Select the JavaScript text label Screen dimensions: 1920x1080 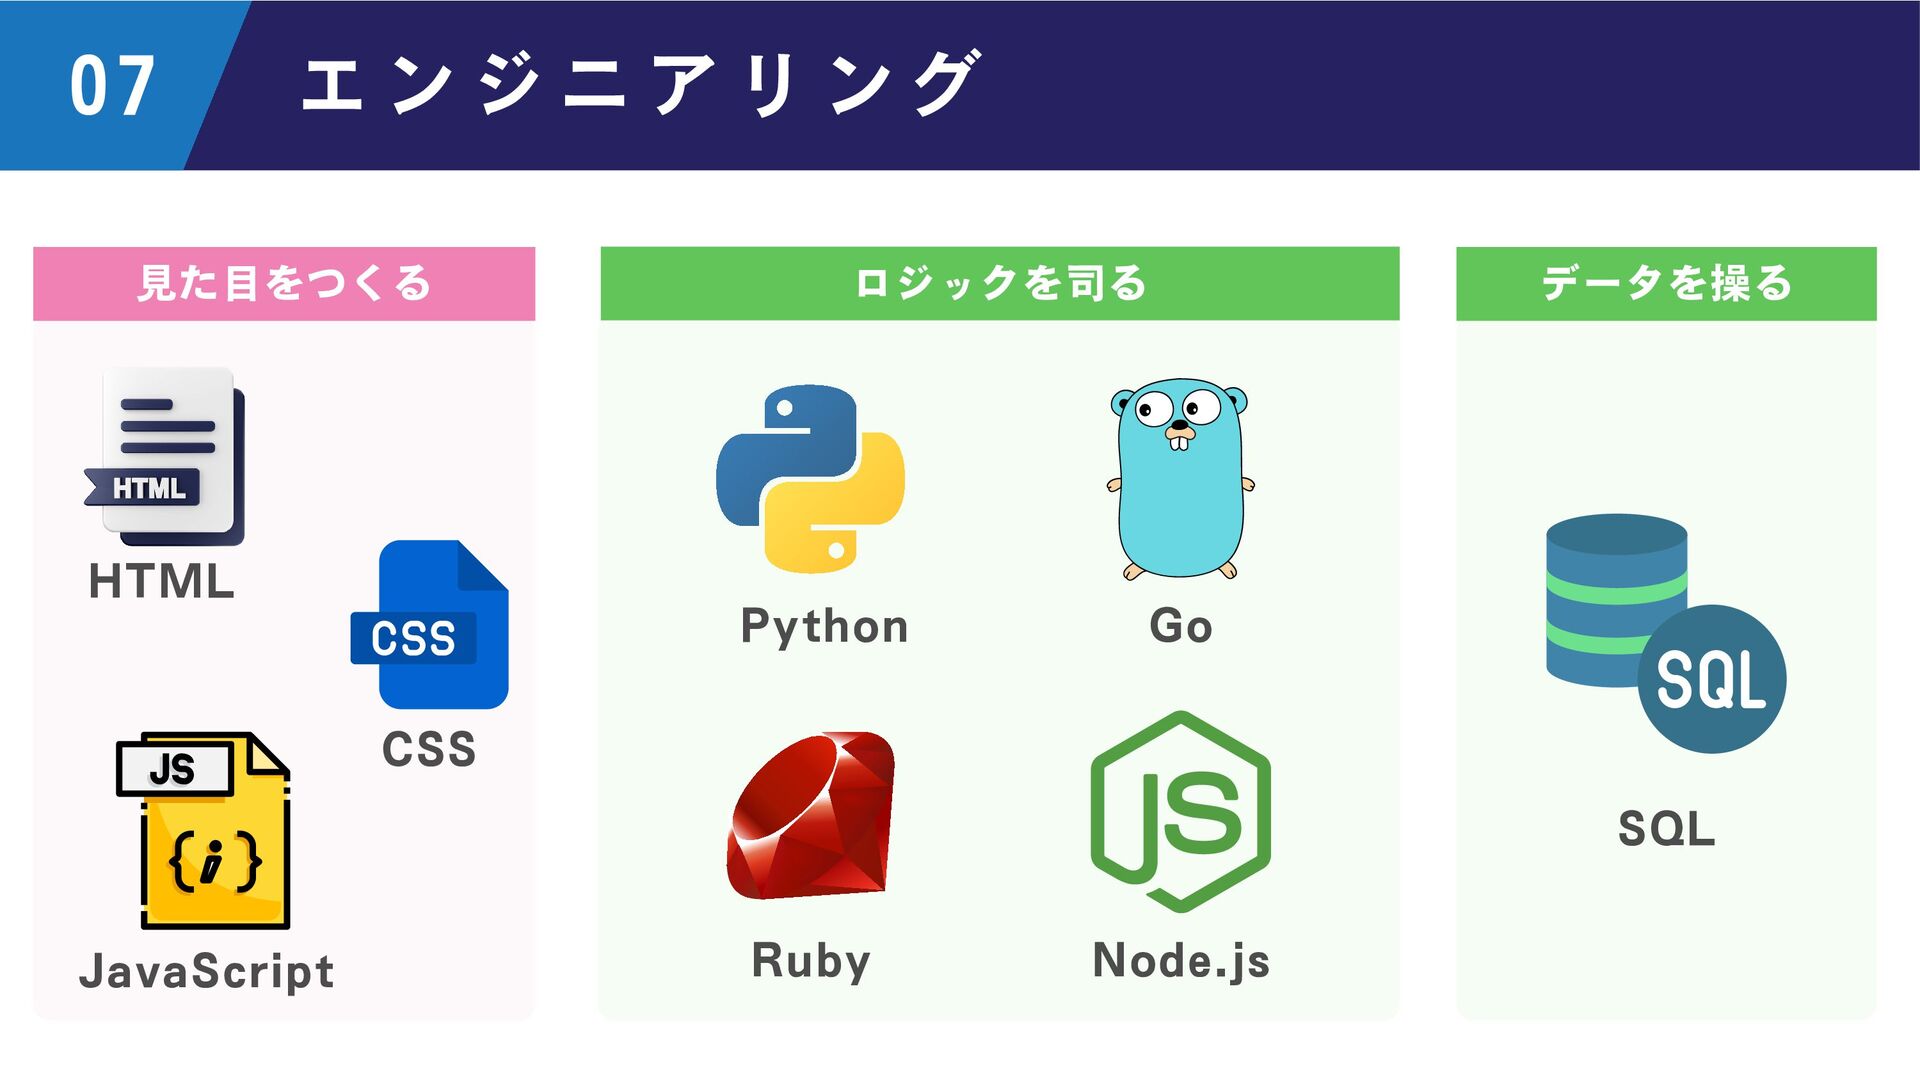coord(206,972)
